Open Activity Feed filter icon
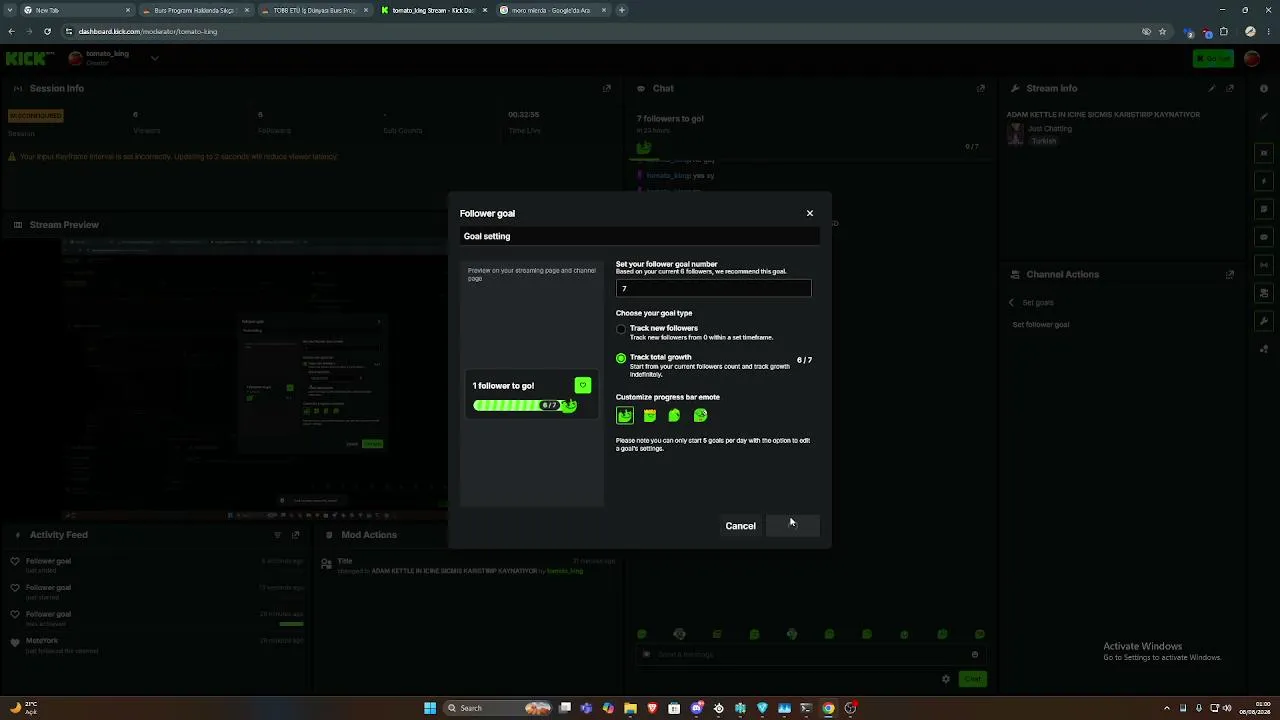The width and height of the screenshot is (1280, 720). click(x=277, y=535)
